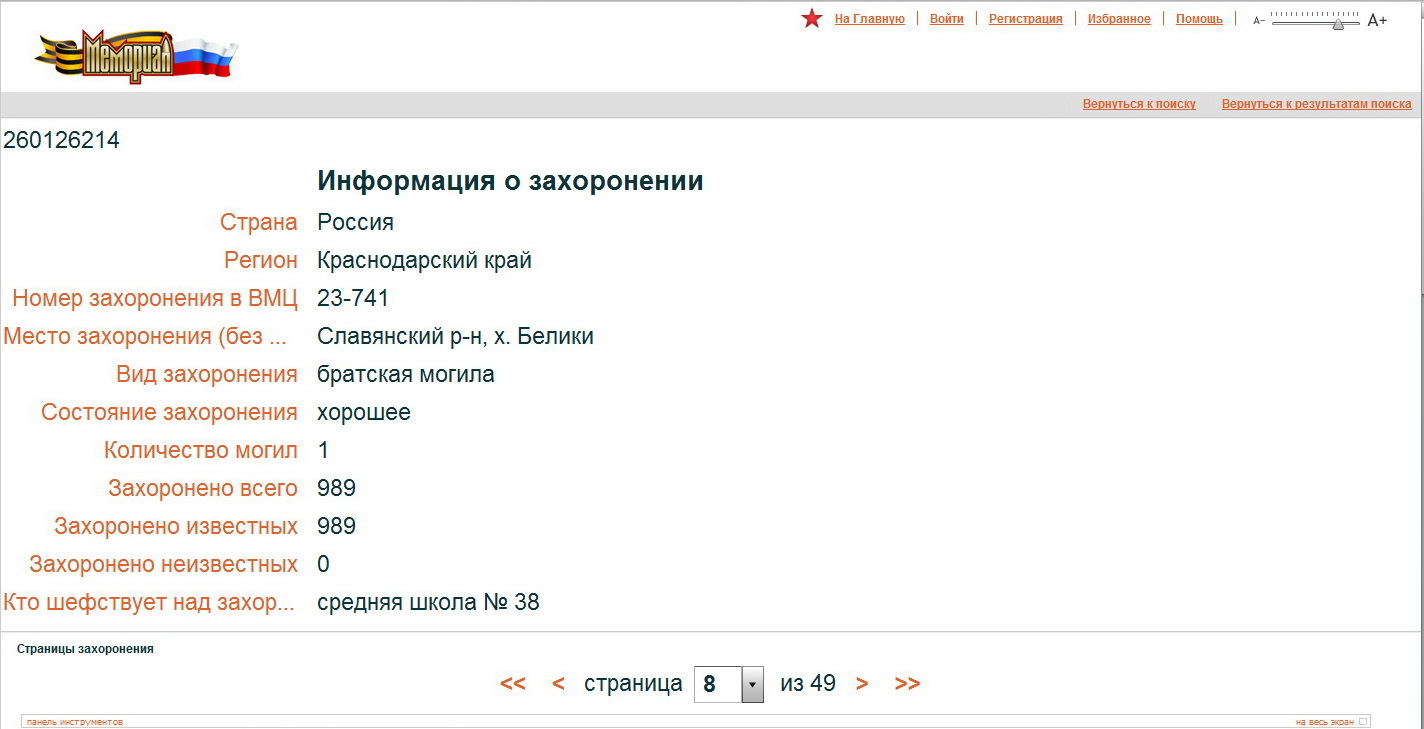Go to previous page with < arrow
Screen dimensions: 1424x729
(558, 684)
